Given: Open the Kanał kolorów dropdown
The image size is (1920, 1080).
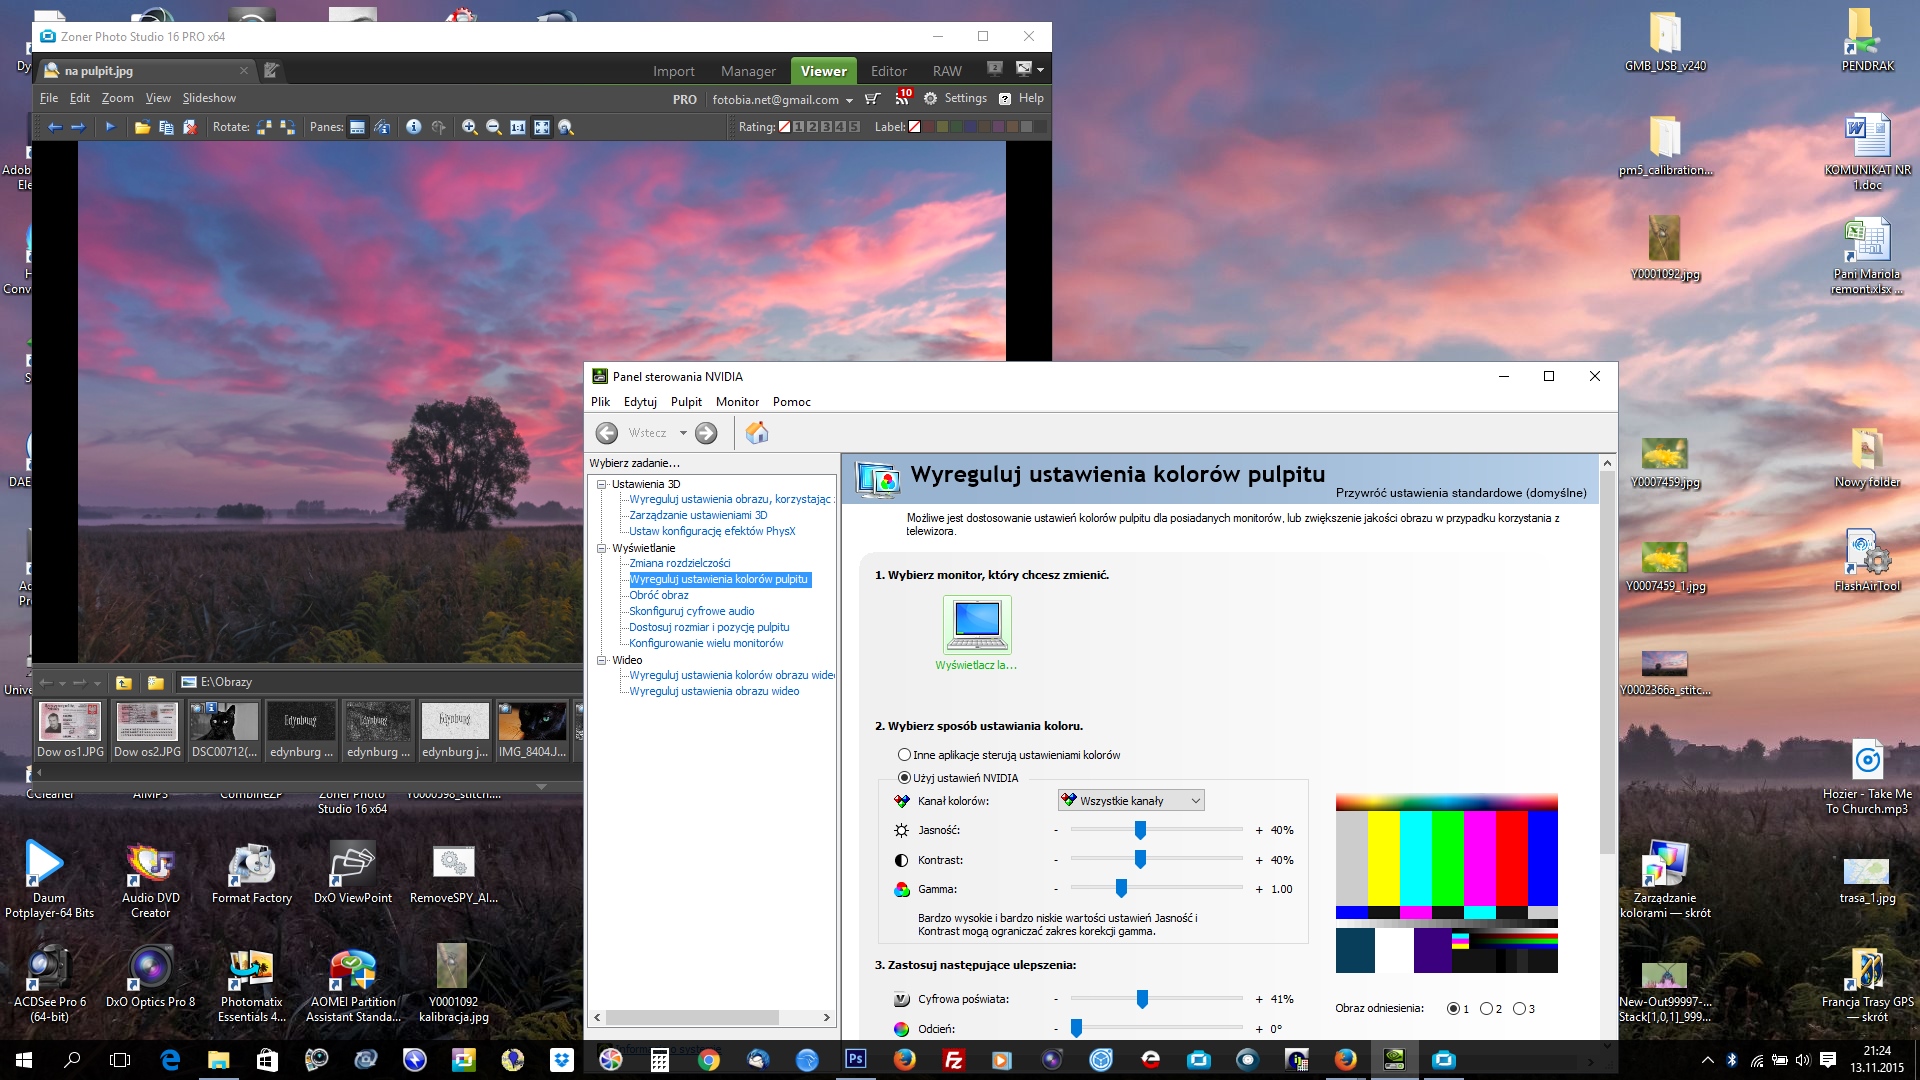Looking at the screenshot, I should pyautogui.click(x=1131, y=800).
